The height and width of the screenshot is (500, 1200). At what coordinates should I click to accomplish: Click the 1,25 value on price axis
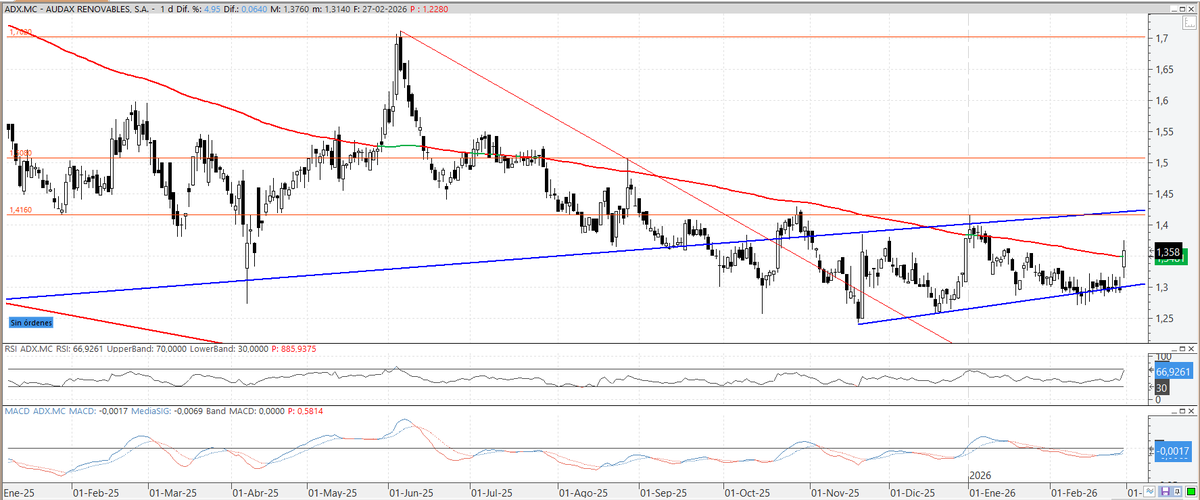tap(1164, 318)
